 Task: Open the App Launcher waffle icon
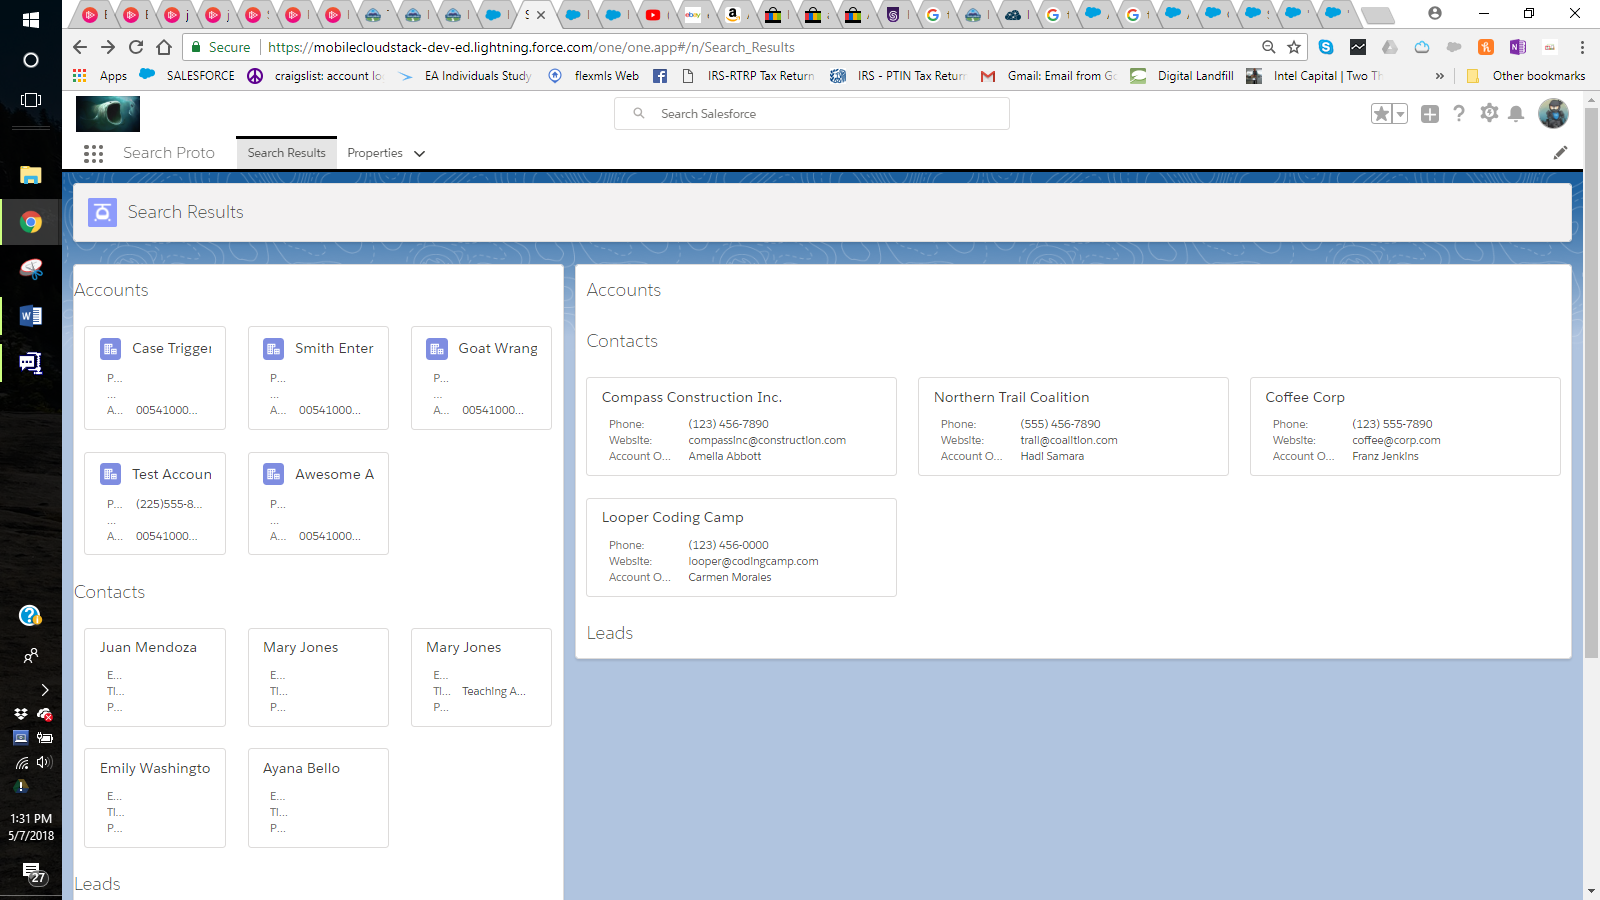[x=93, y=153]
